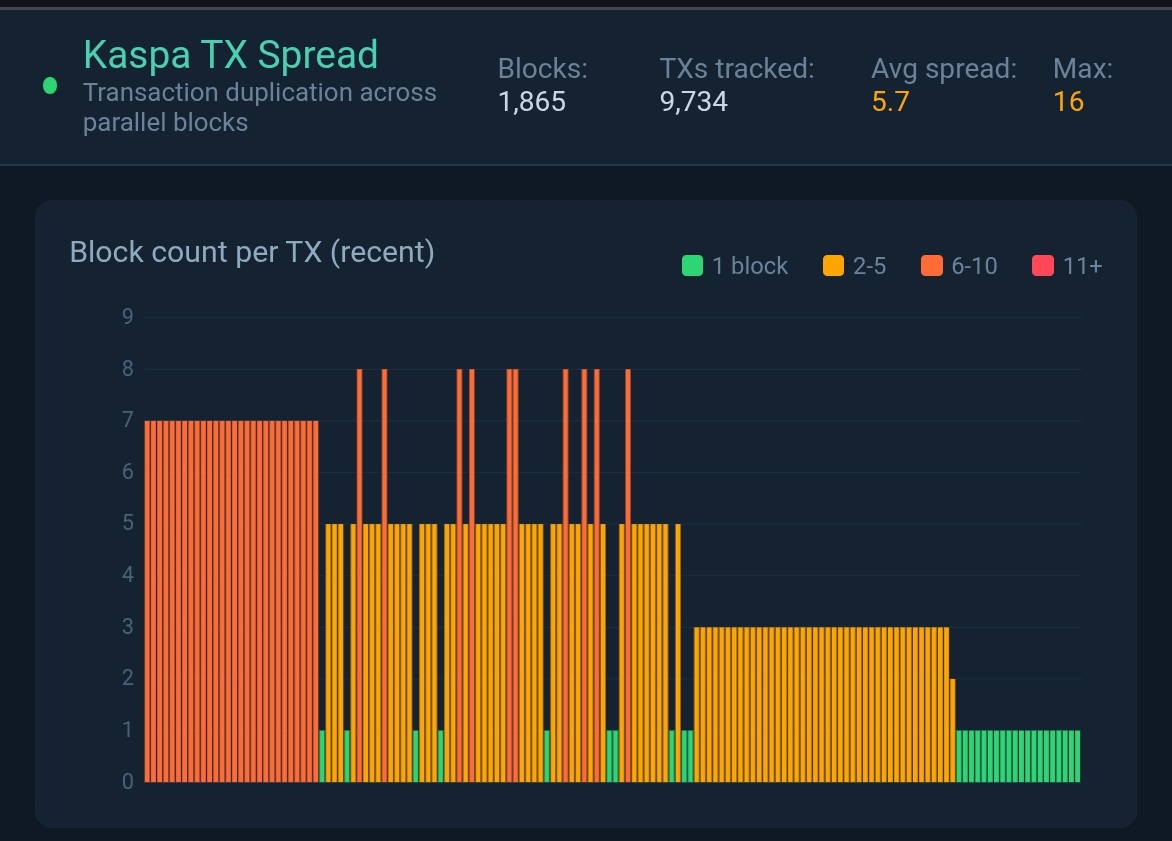Toggle the '1 block' green legend swatch
The image size is (1172, 841).
coord(692,265)
